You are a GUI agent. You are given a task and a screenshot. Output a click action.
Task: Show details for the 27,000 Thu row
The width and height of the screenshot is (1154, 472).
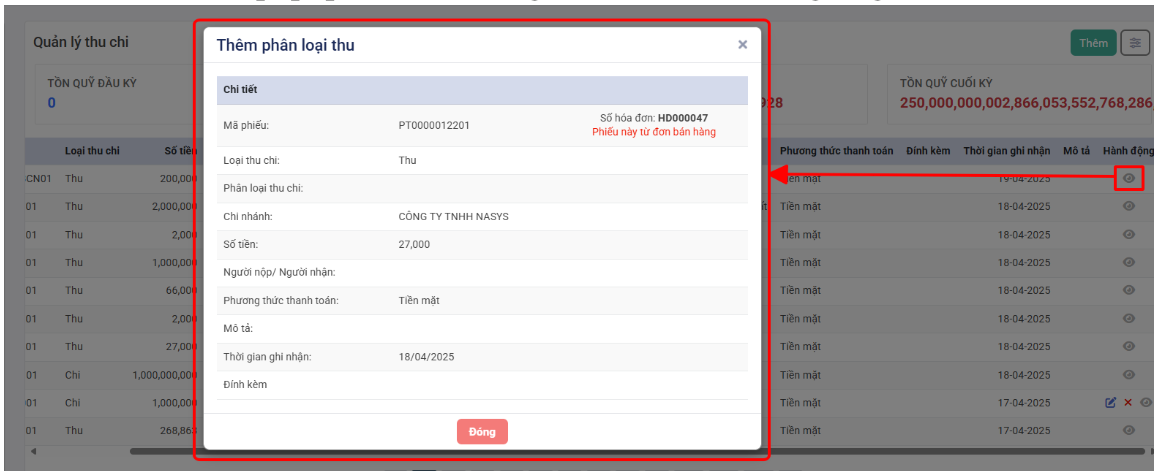click(1128, 346)
